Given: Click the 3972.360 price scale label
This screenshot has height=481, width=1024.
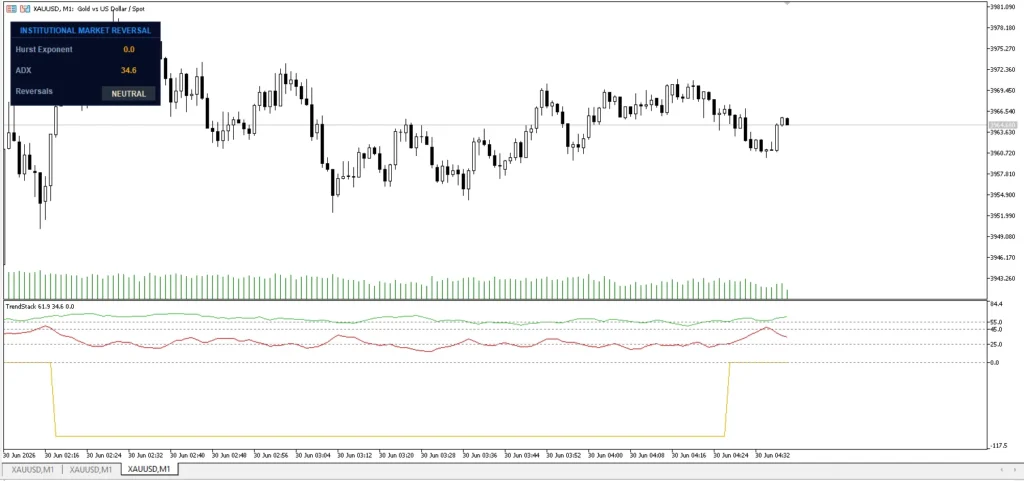Looking at the screenshot, I should point(1002,69).
